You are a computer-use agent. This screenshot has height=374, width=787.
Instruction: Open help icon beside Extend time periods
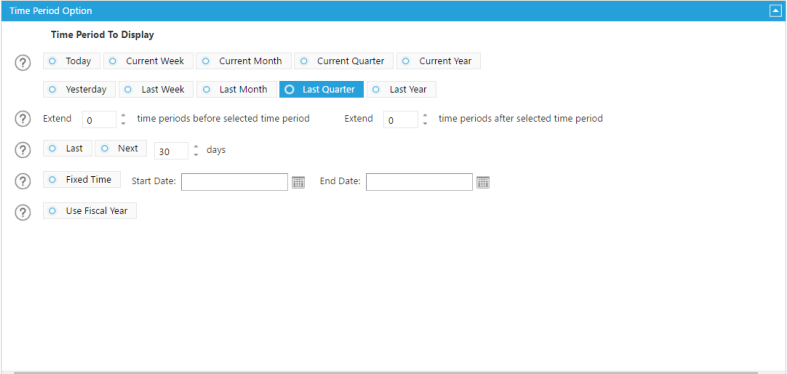point(23,119)
